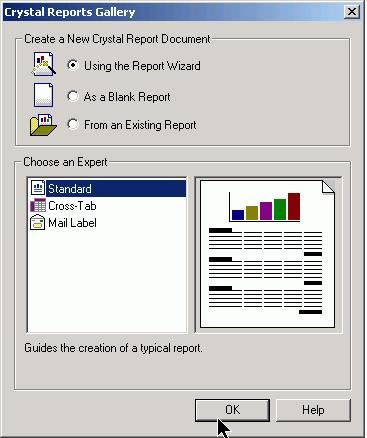Pick the Mail Label expert entry
This screenshot has width=367, height=438.
coord(72,223)
